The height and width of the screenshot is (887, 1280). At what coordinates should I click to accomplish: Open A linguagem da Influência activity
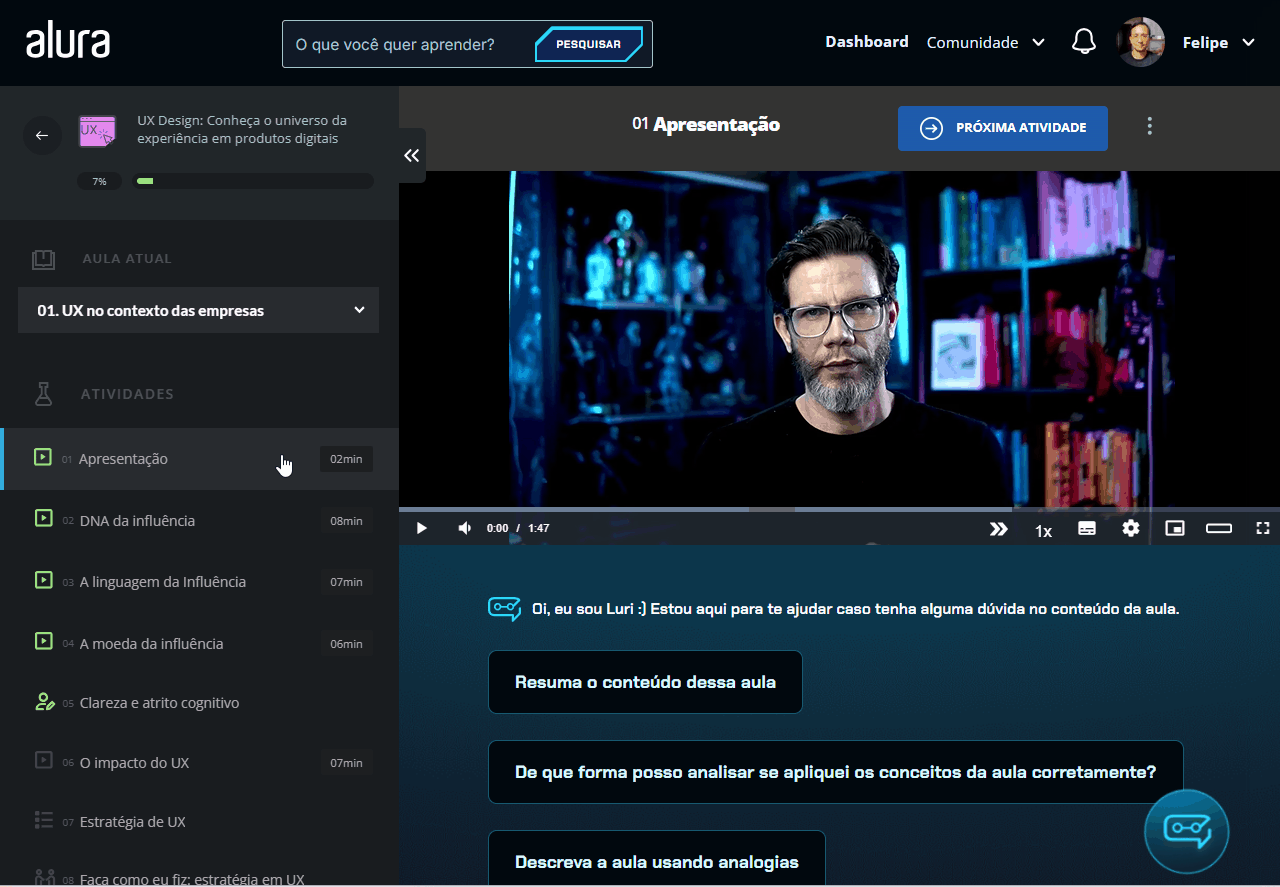(200, 581)
